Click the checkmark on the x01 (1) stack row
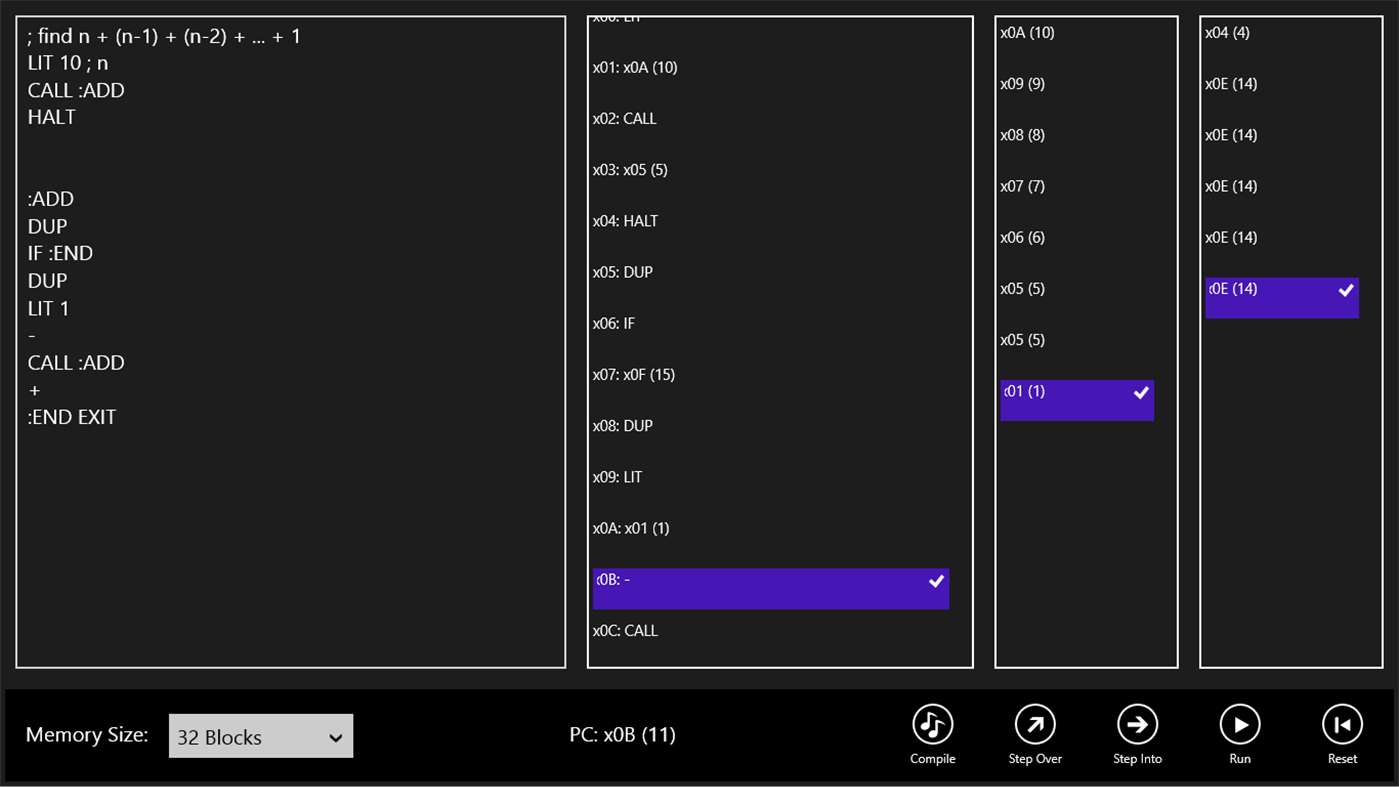 tap(1141, 393)
